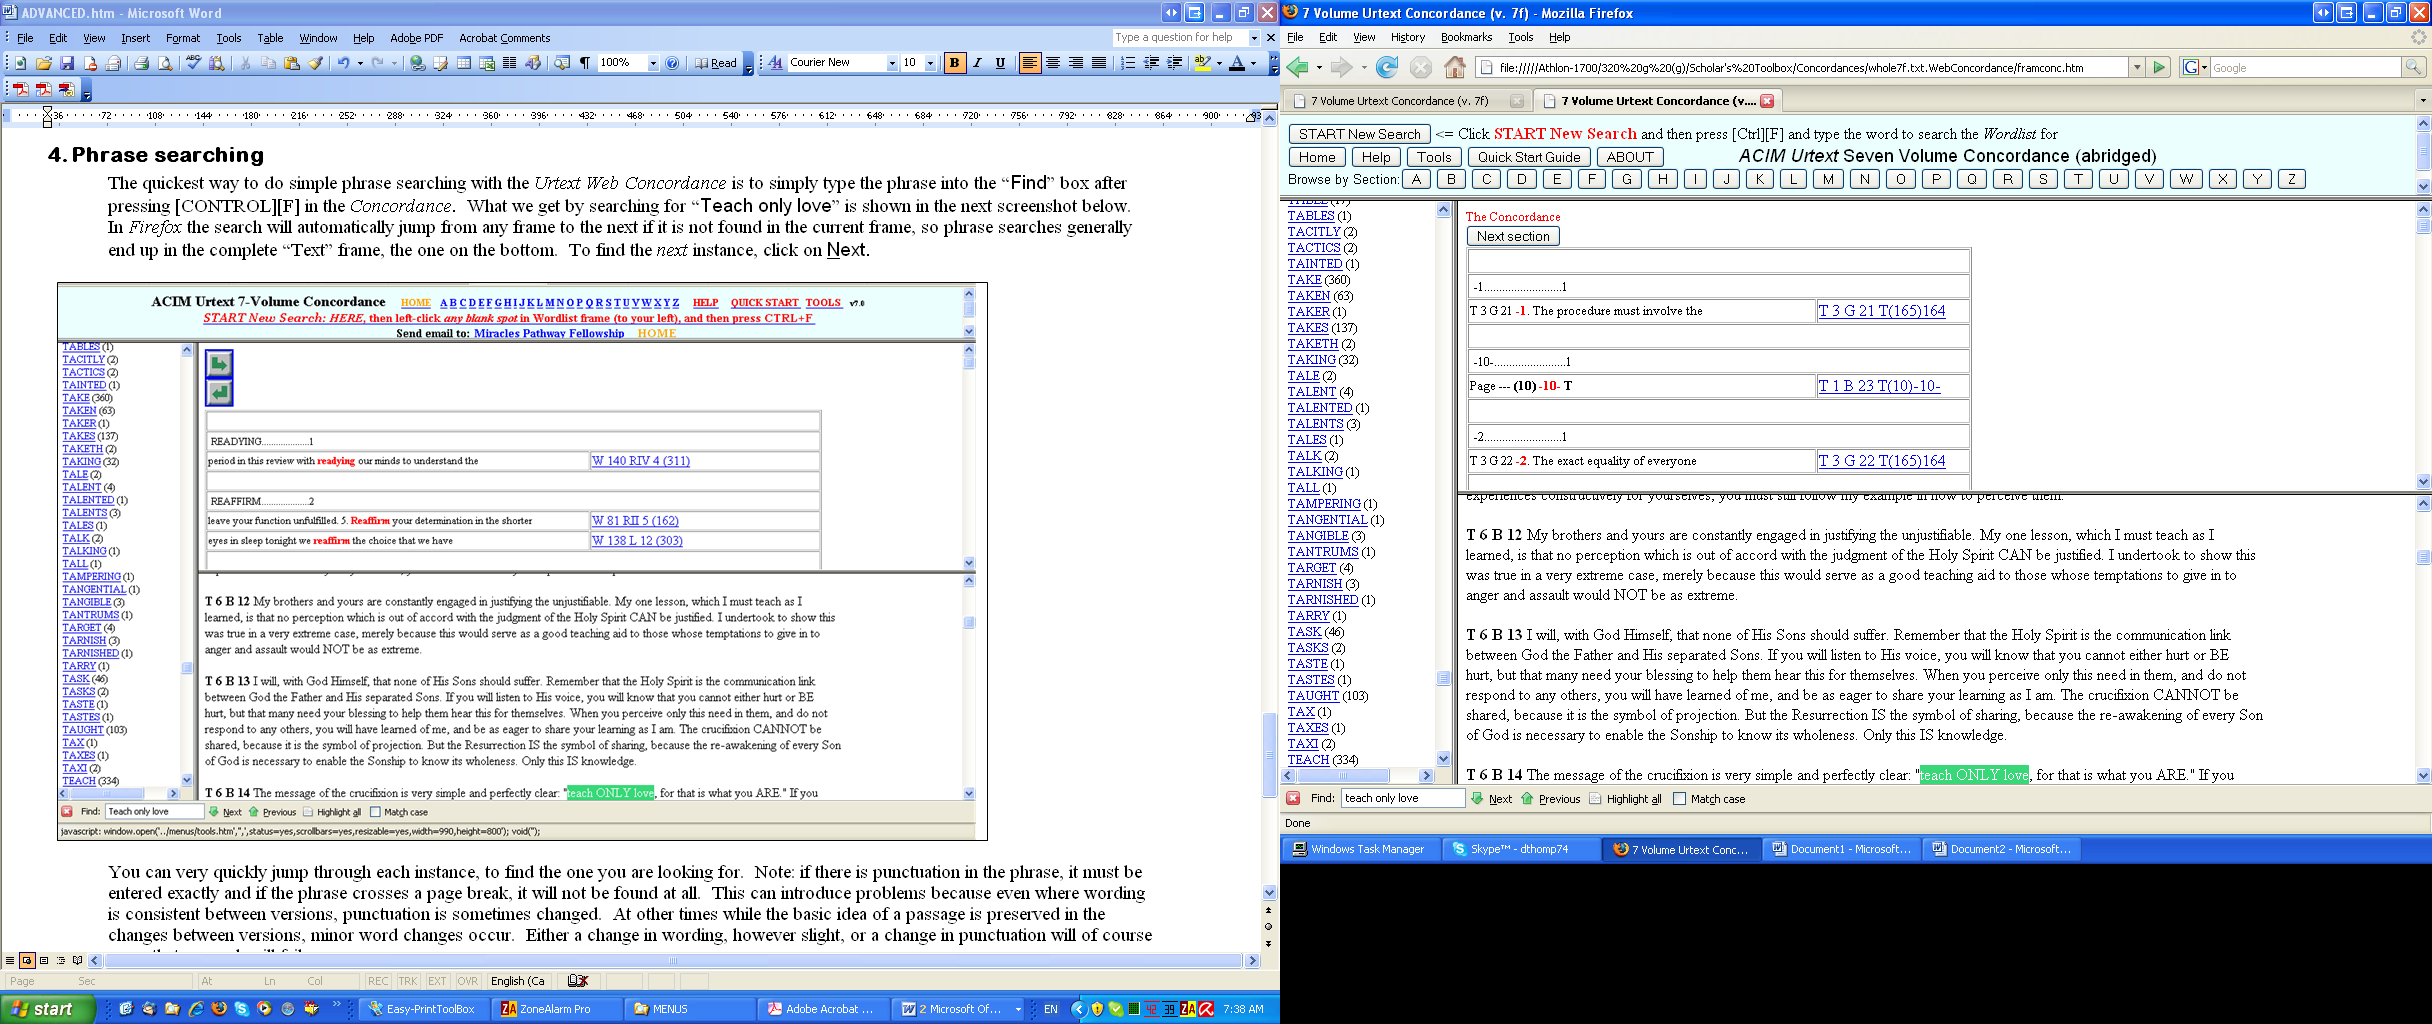Click the Next section button
This screenshot has width=2432, height=1024.
1513,236
